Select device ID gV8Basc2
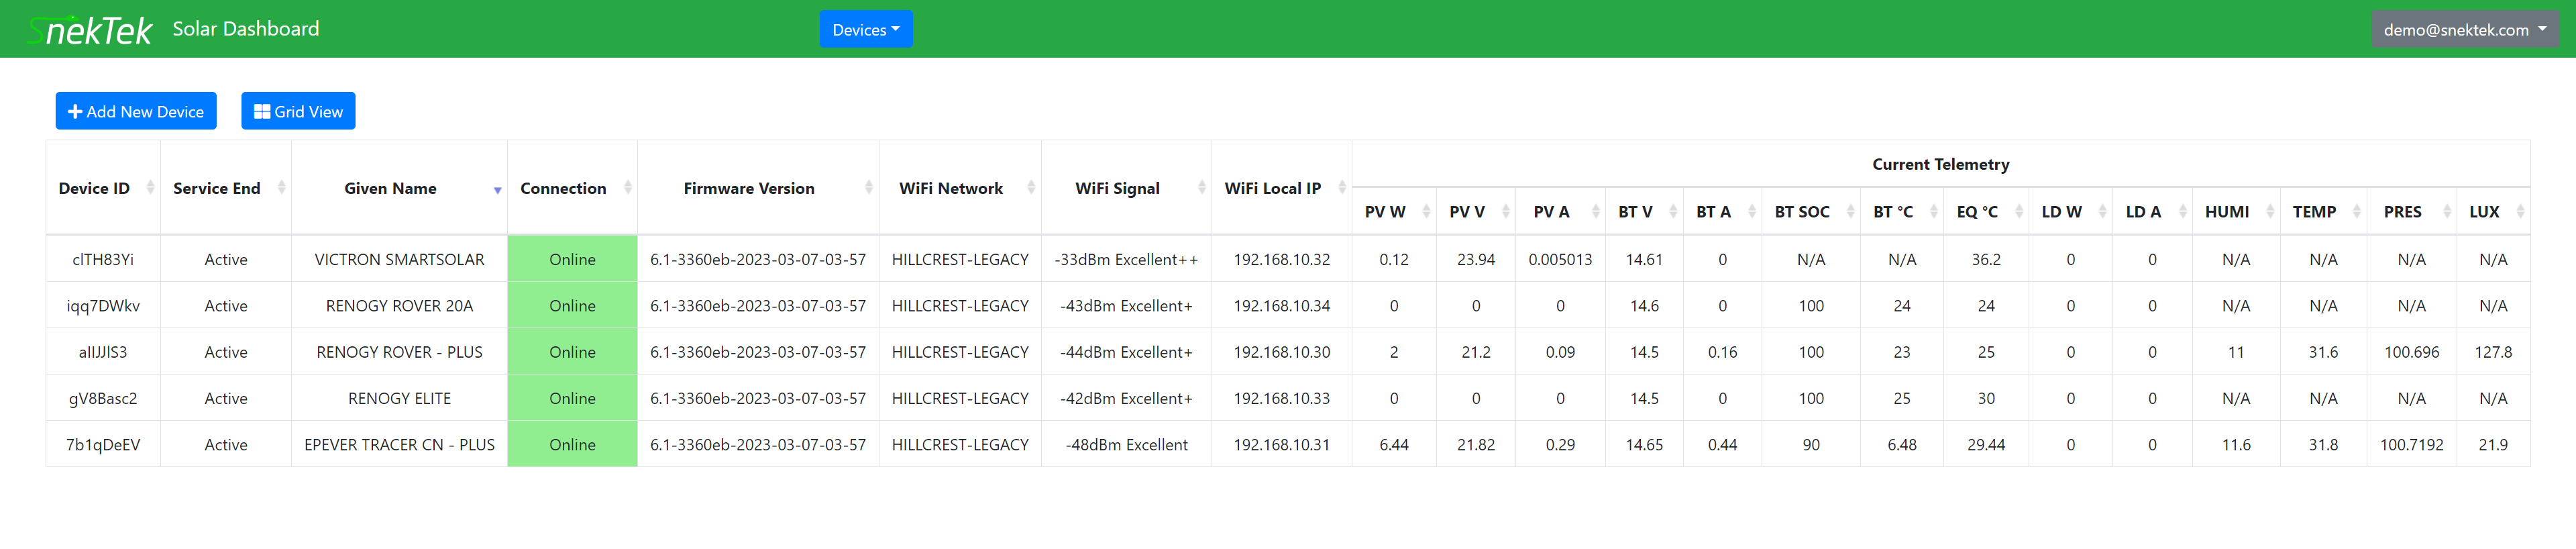 pyautogui.click(x=103, y=398)
